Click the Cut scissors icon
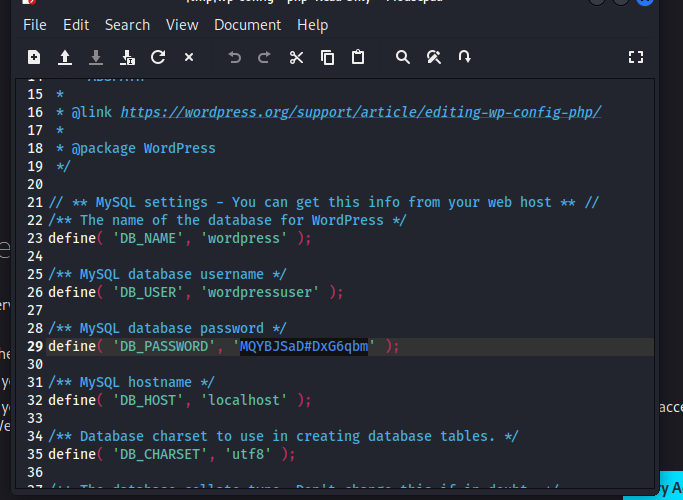This screenshot has width=683, height=500. 297,57
